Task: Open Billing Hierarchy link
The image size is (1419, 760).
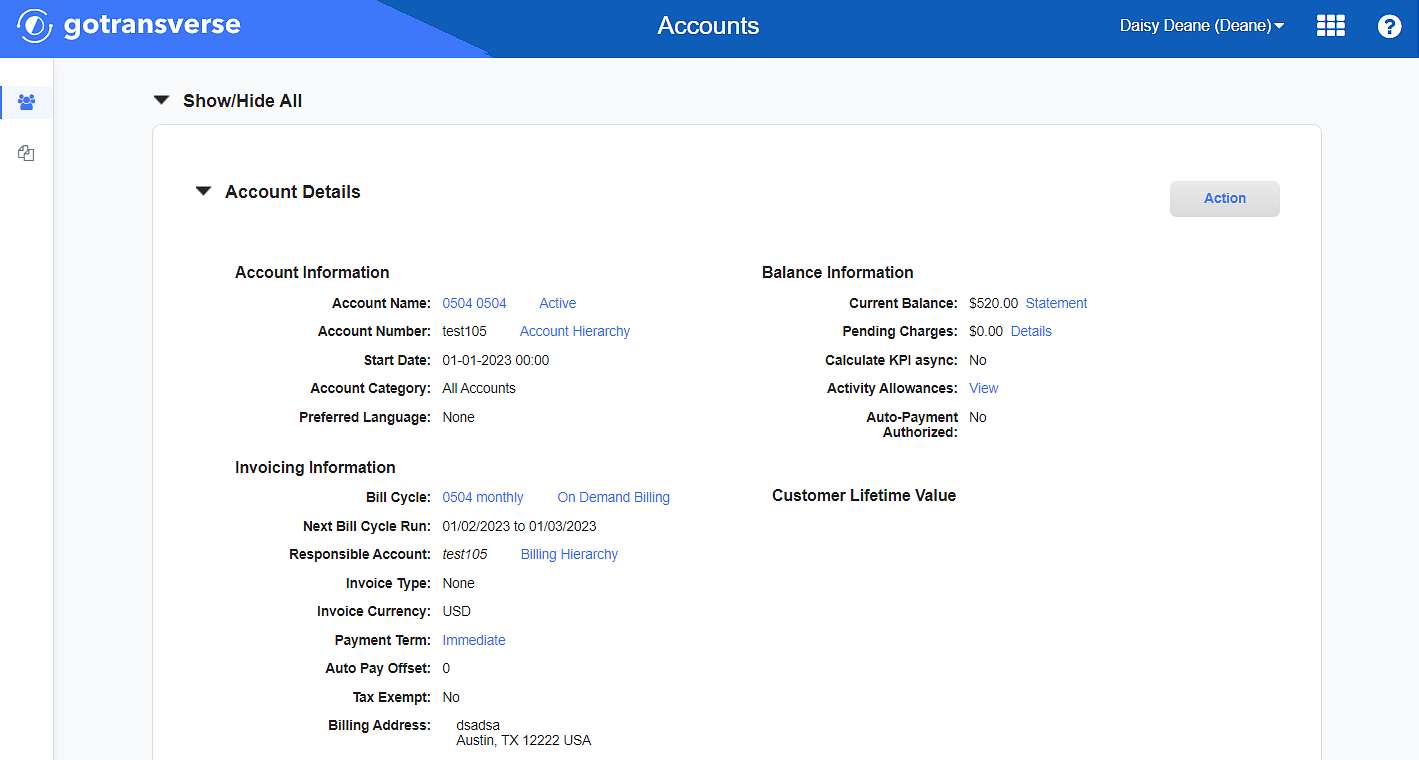Action: click(569, 554)
